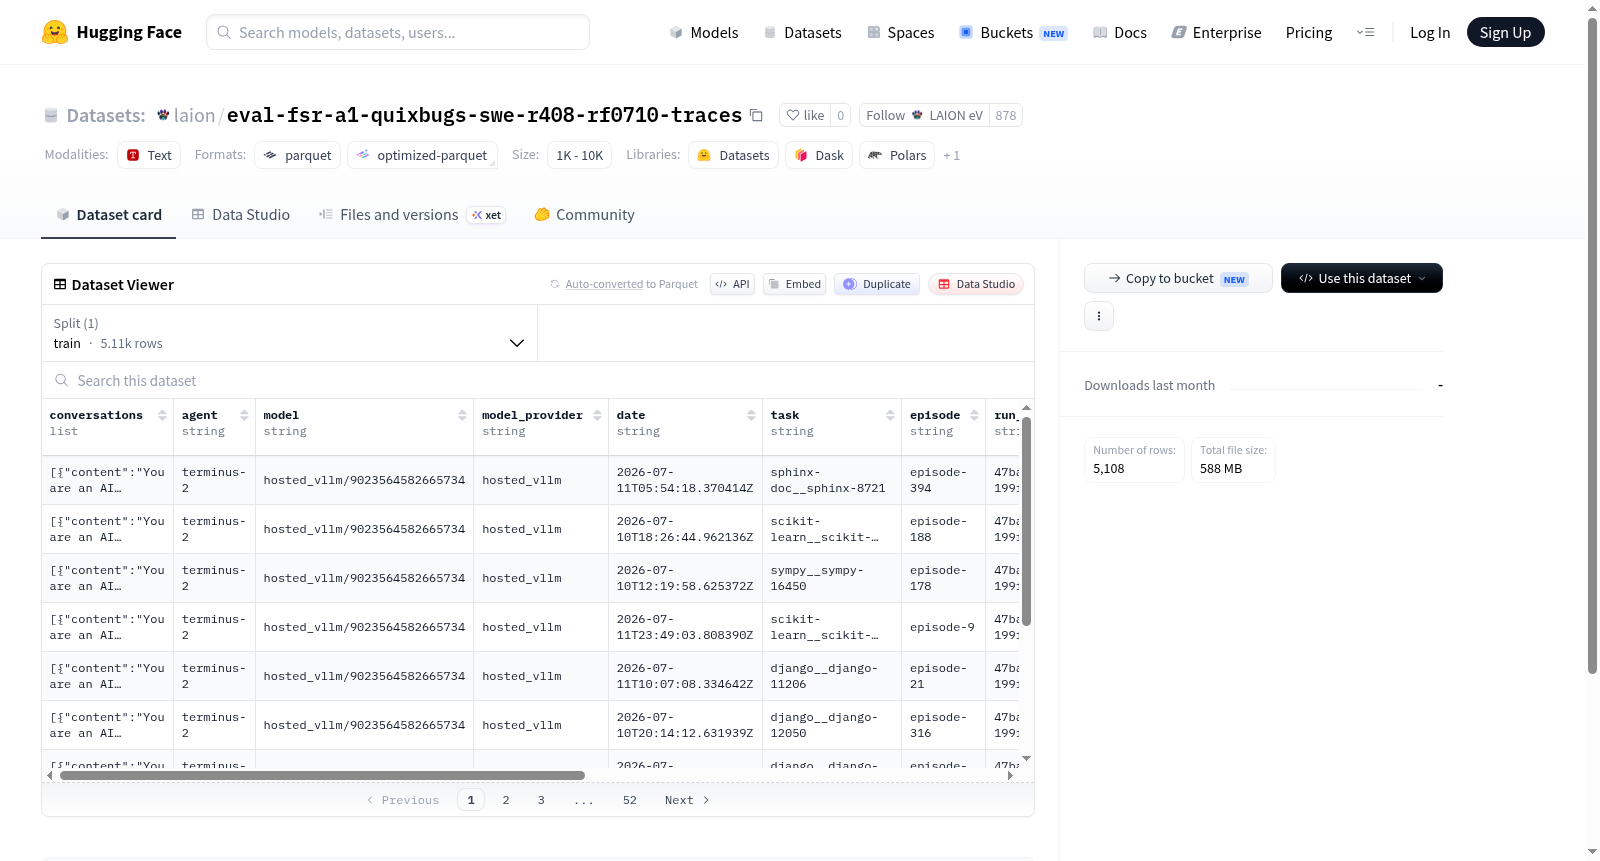1600x861 pixels.
Task: Expand the Split train selector
Action: point(289,333)
